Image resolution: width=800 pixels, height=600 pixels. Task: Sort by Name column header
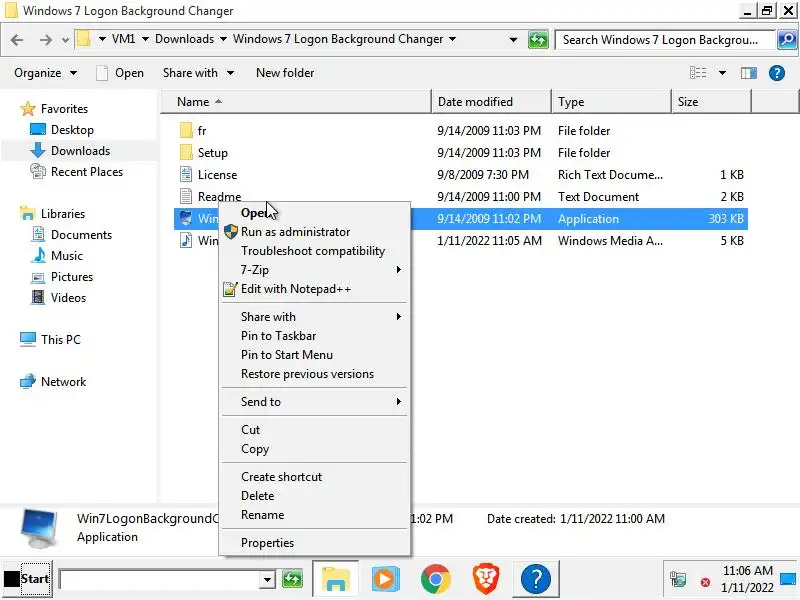click(296, 102)
